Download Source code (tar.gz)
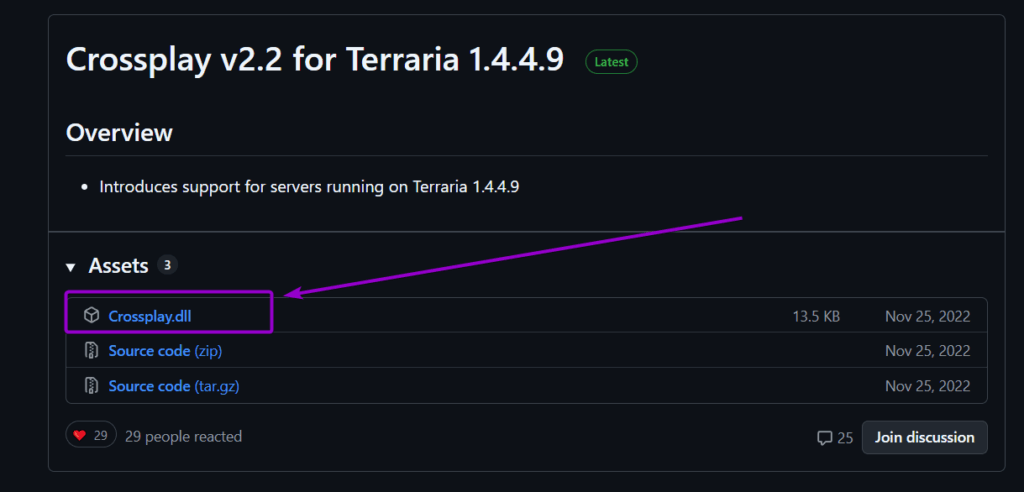The height and width of the screenshot is (492, 1024). tap(174, 386)
